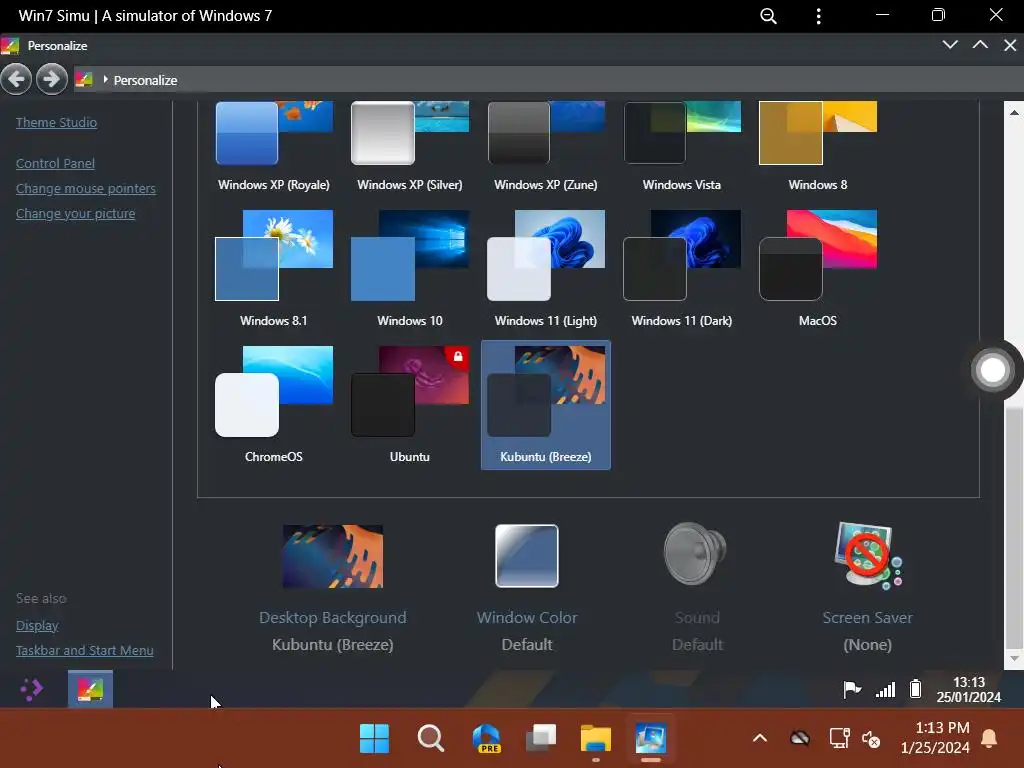Select the Windows XP (Silver) theme
The height and width of the screenshot is (768, 1024).
point(409,147)
